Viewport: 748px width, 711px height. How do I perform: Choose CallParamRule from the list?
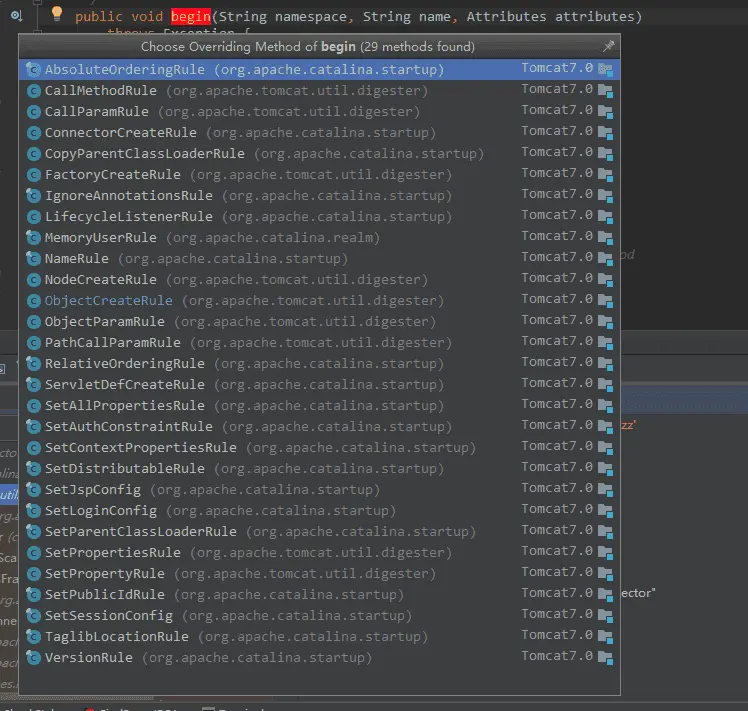[319, 111]
